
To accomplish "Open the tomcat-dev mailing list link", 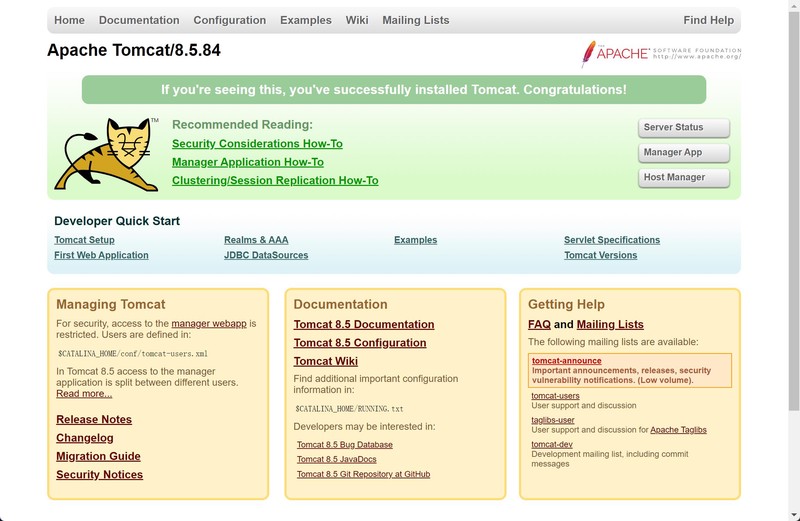I will click(552, 445).
